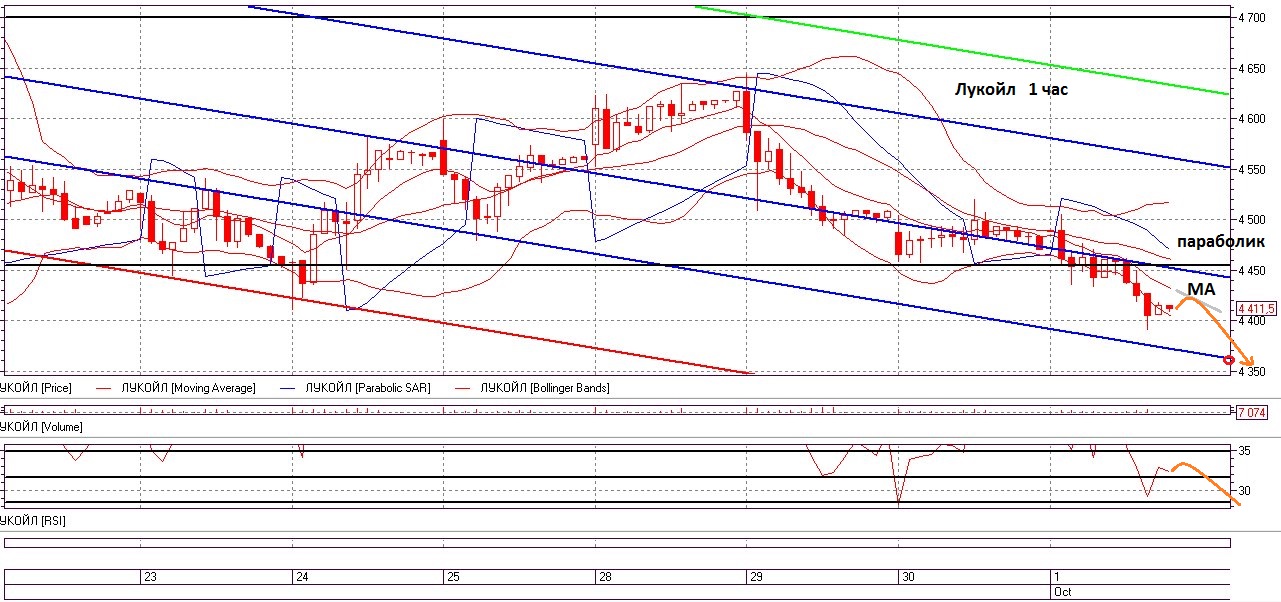Screen dimensions: 1281x602
Task: Click the 4 700 price axis label
Action: [1253, 18]
